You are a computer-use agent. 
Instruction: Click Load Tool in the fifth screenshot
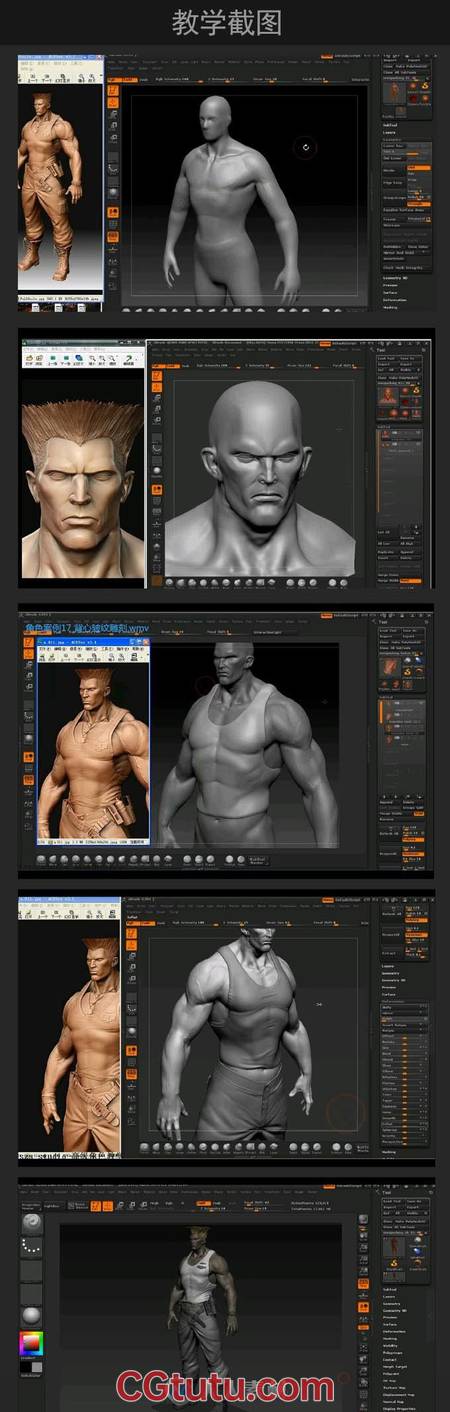coord(393,1201)
